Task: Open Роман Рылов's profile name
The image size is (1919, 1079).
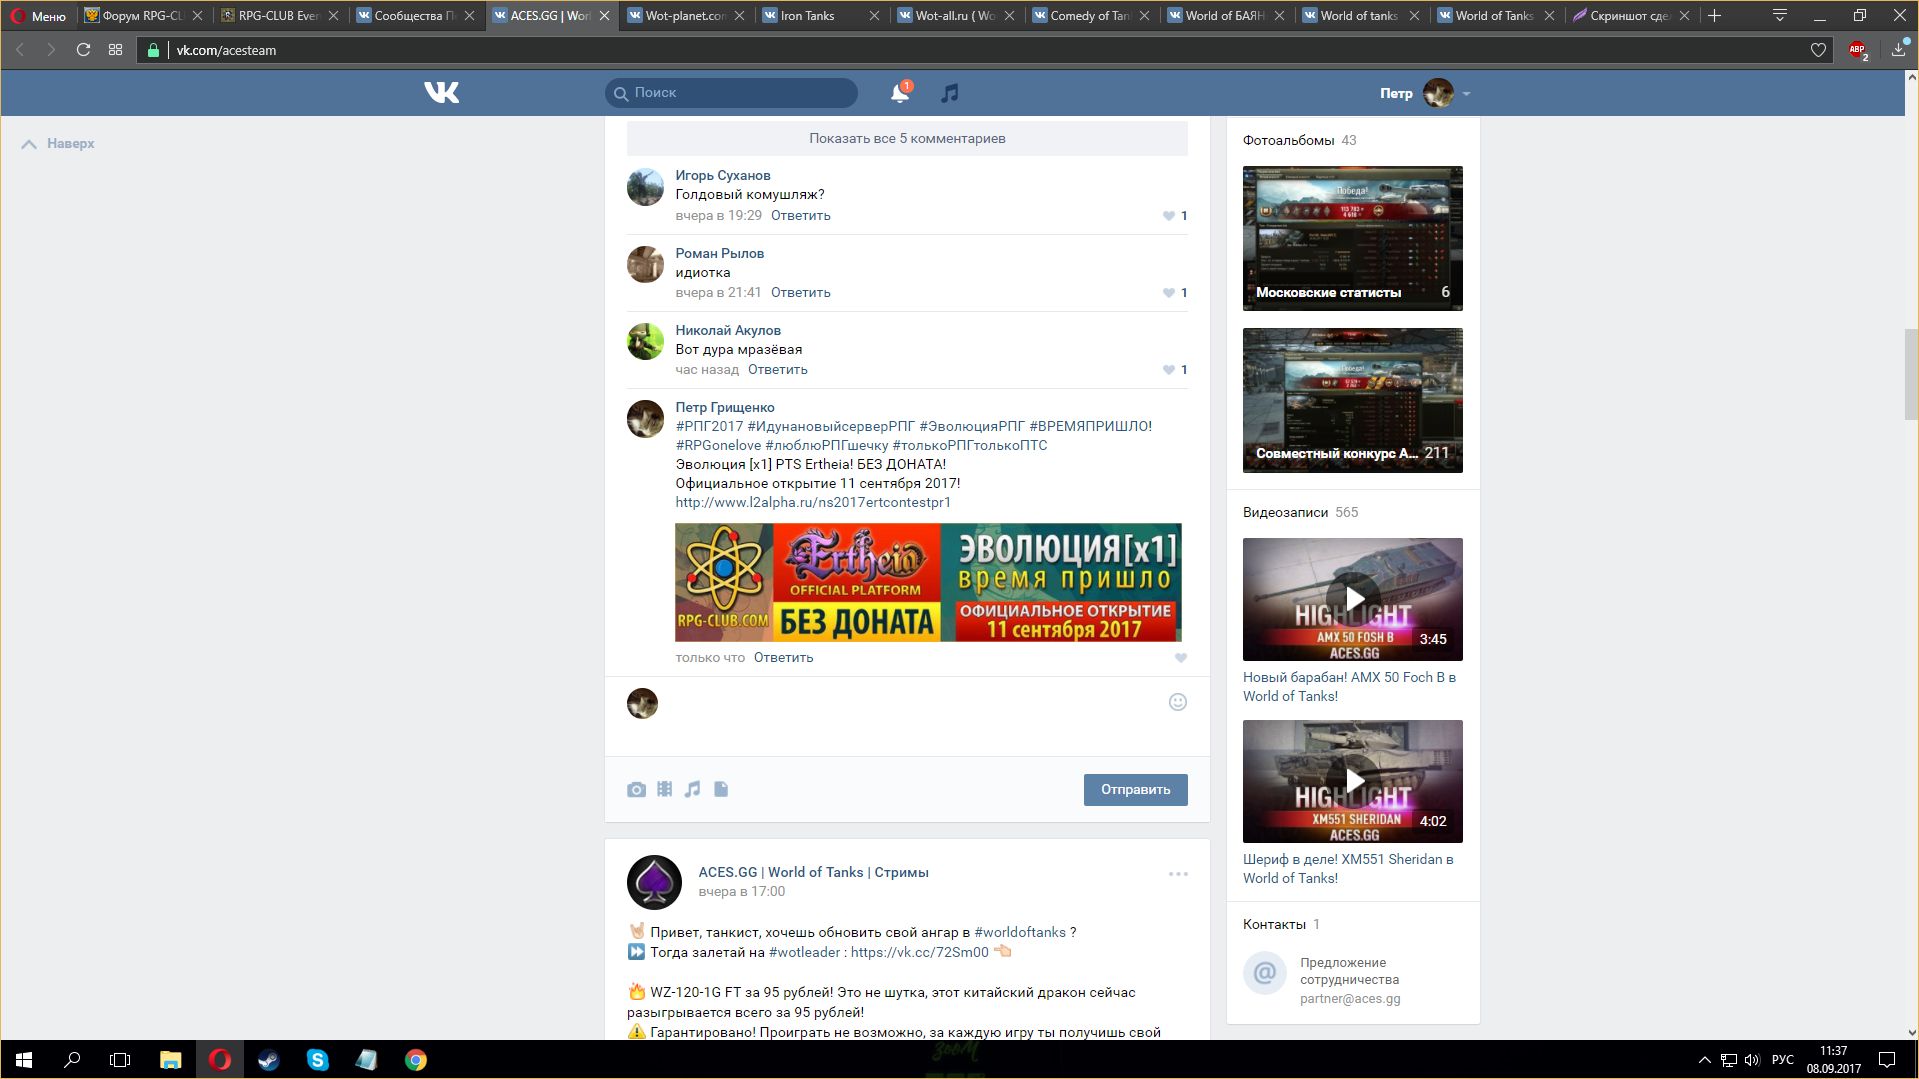Action: (x=719, y=254)
